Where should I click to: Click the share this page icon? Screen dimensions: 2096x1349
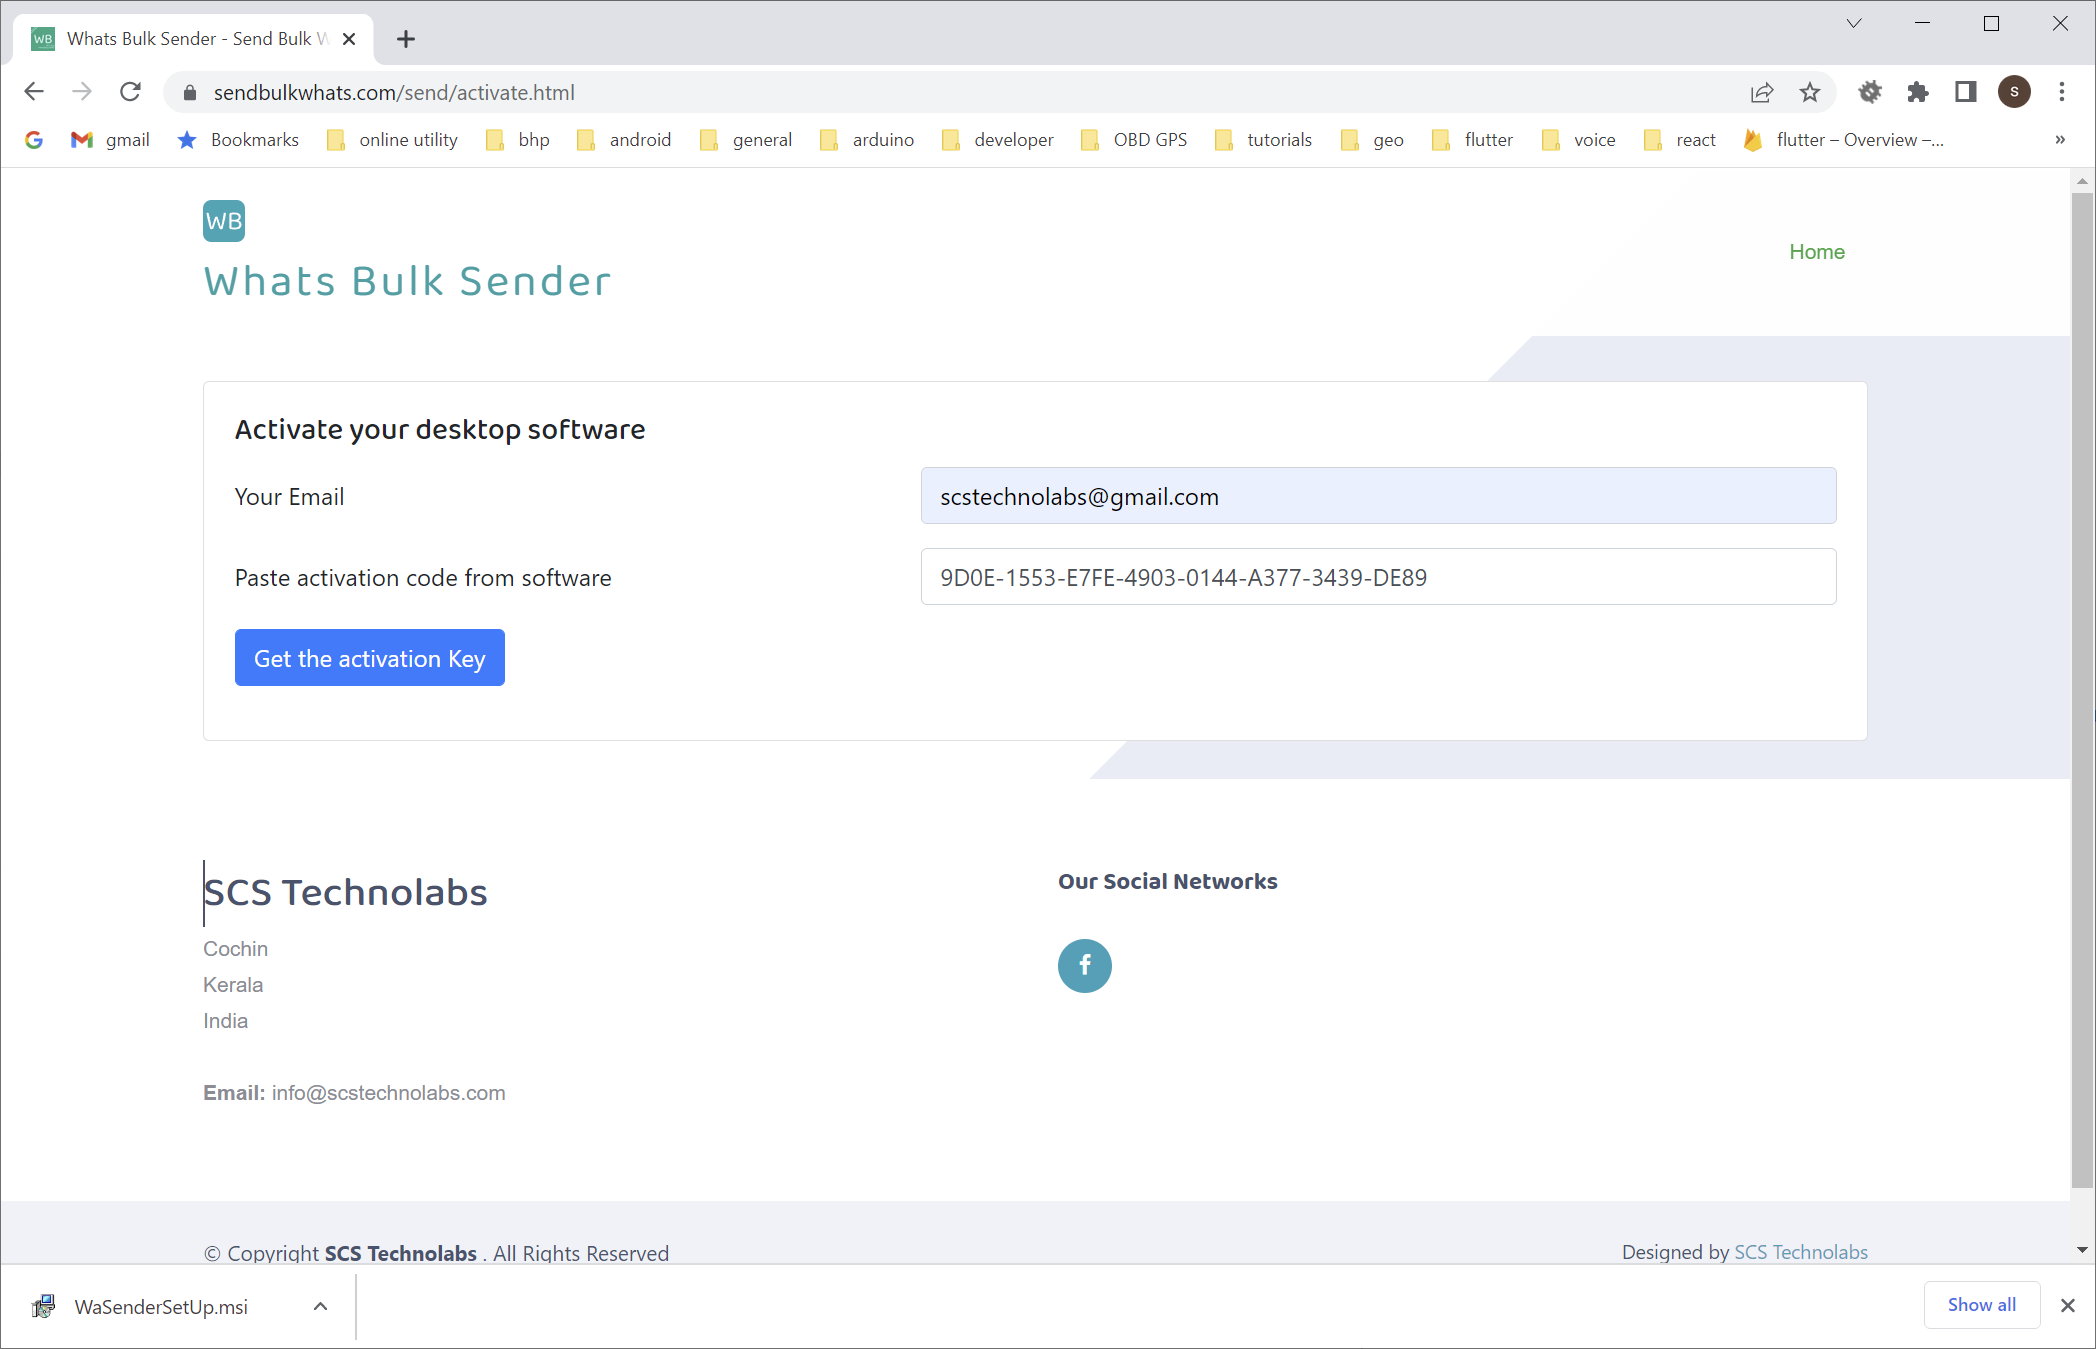(1761, 93)
